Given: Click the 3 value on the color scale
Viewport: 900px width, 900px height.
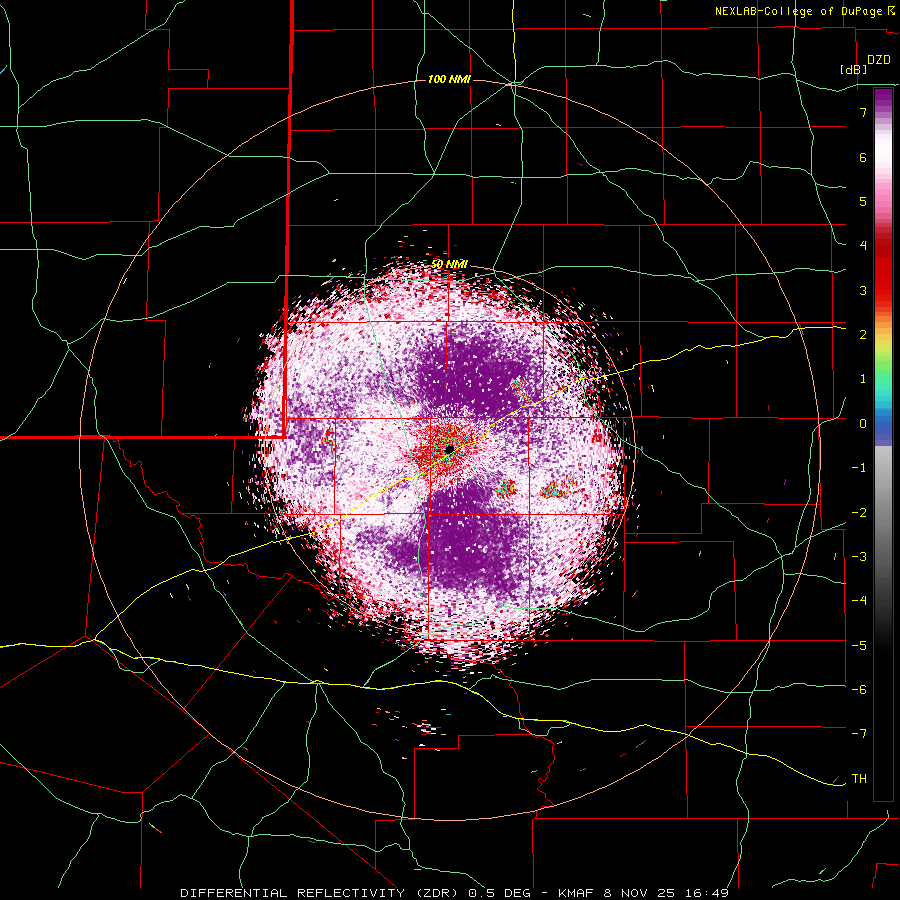Looking at the screenshot, I should click(863, 290).
